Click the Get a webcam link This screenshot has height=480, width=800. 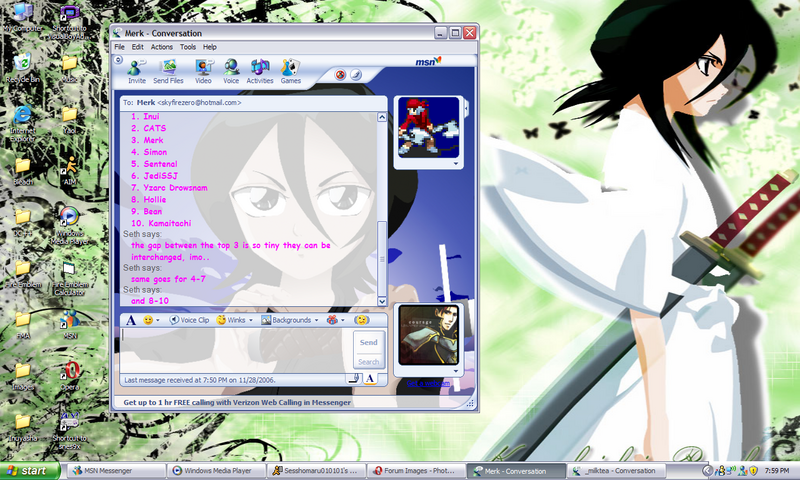pos(429,383)
